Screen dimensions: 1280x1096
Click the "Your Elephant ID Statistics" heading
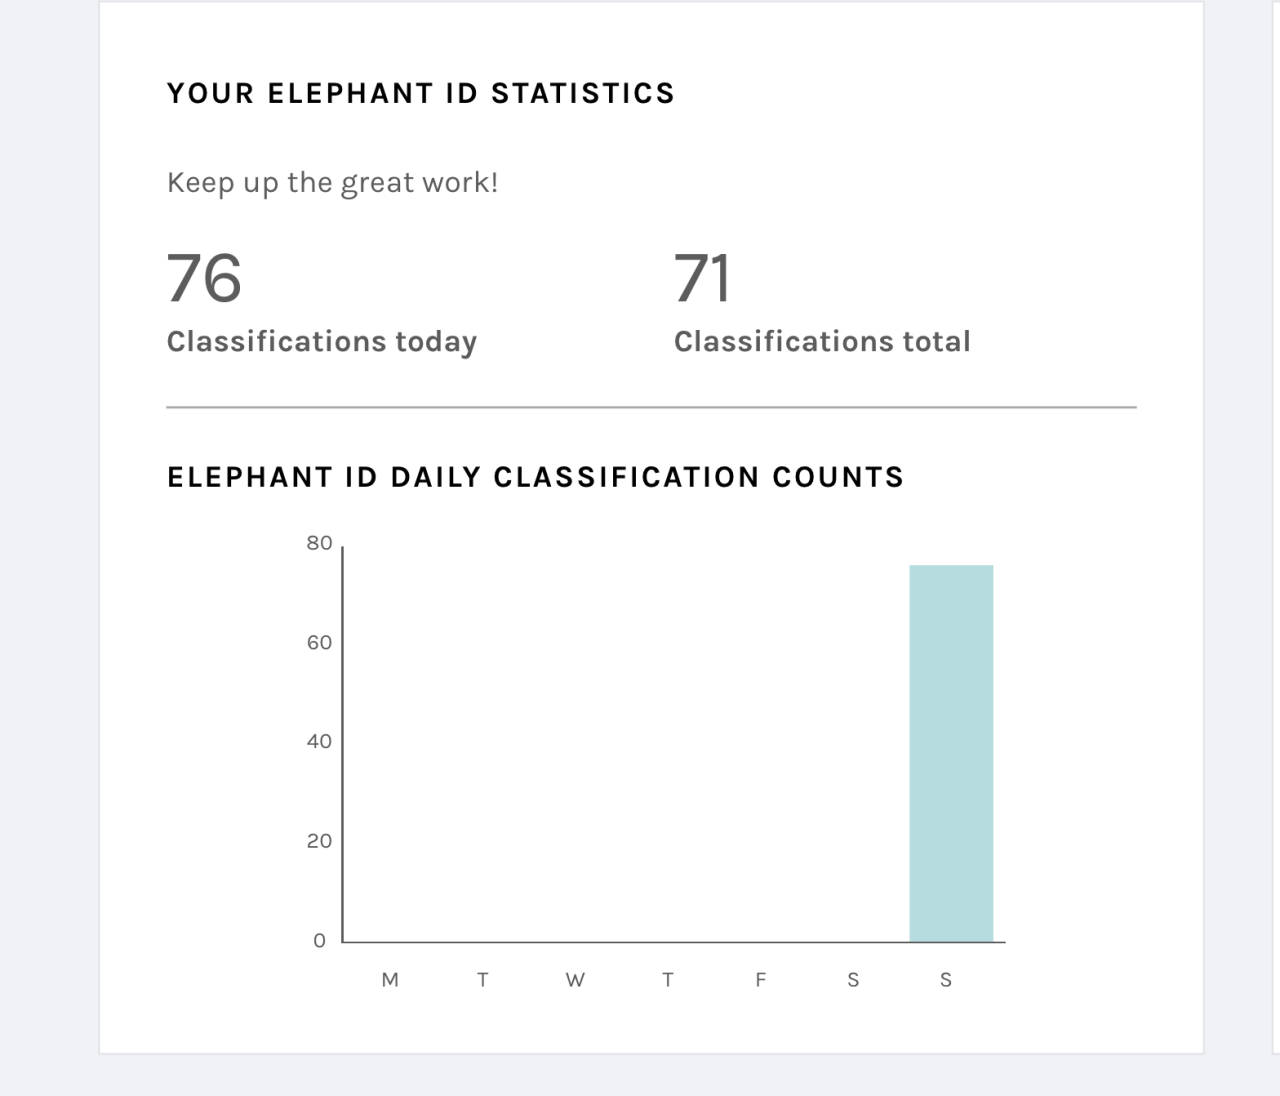[421, 93]
